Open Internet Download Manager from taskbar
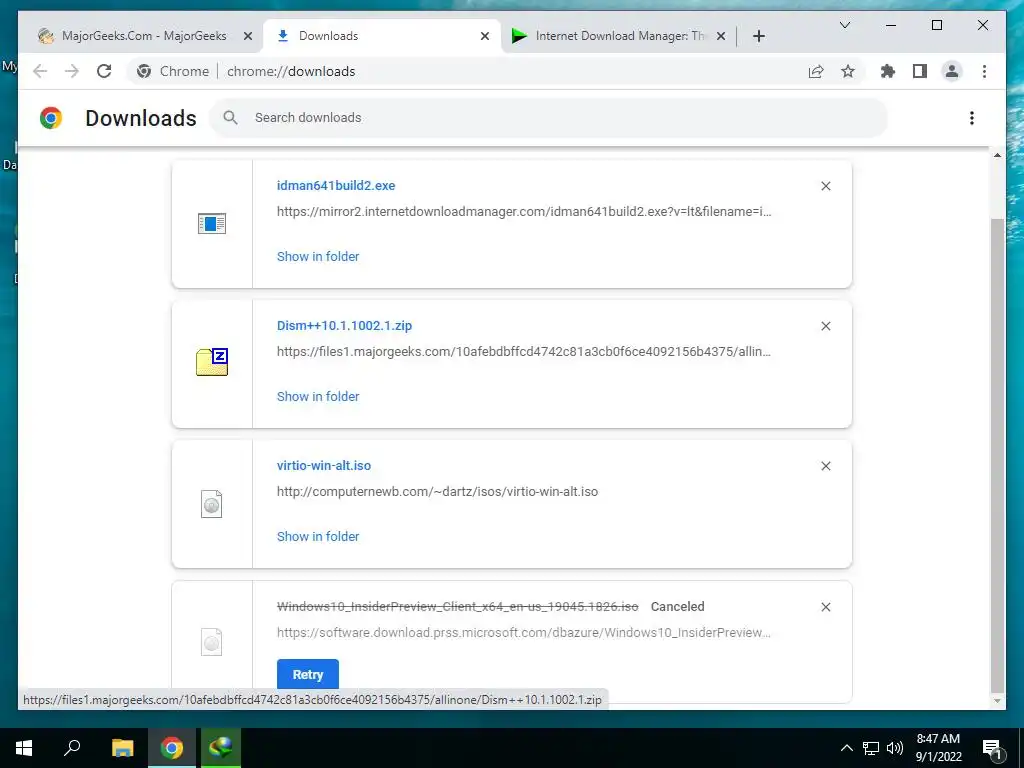The width and height of the screenshot is (1024, 768). click(221, 748)
